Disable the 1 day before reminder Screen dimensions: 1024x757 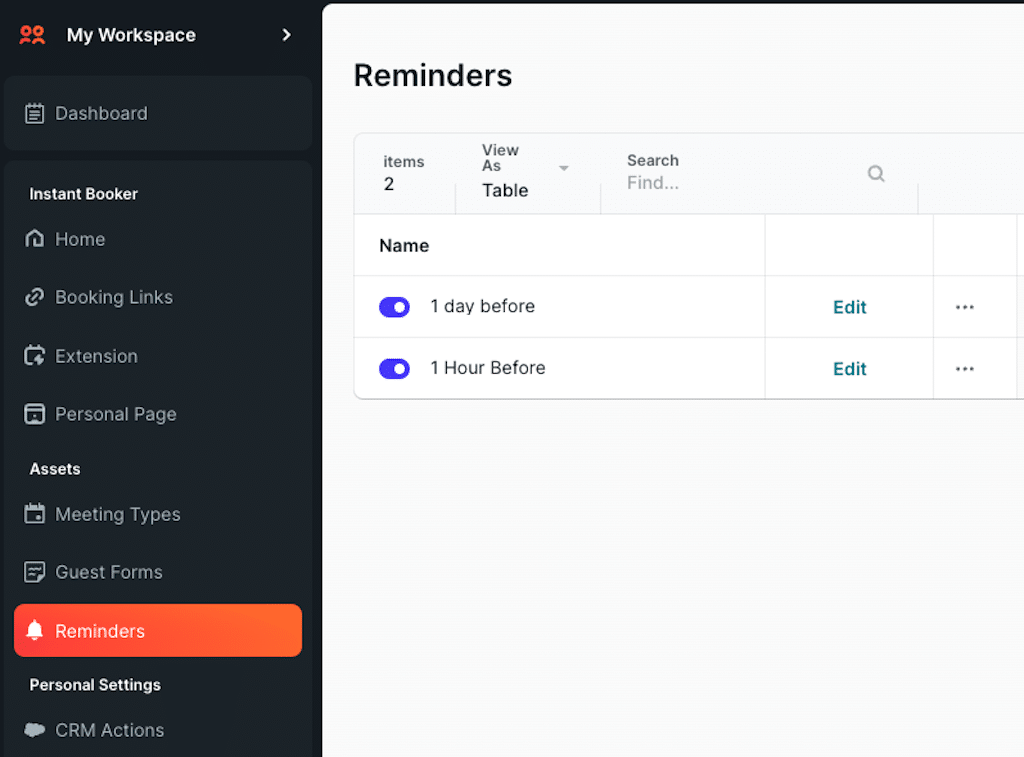click(x=394, y=307)
